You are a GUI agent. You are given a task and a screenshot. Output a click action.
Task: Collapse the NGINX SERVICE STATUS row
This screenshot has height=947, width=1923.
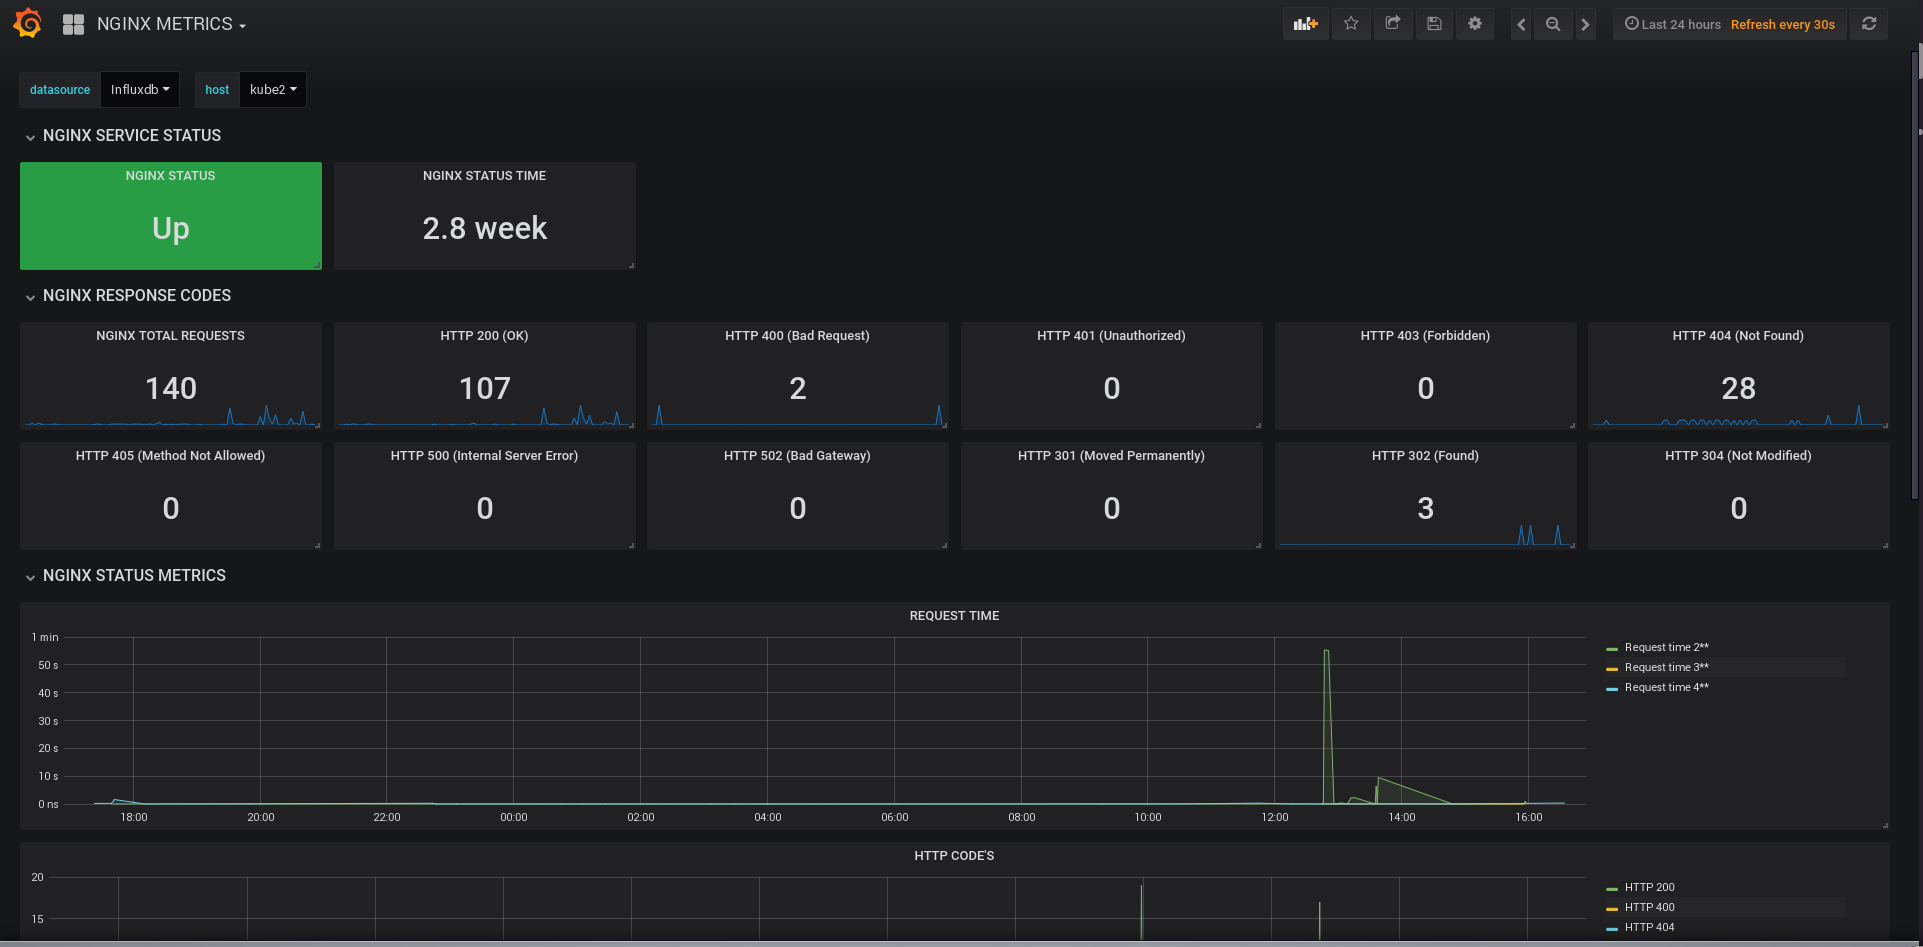(132, 136)
